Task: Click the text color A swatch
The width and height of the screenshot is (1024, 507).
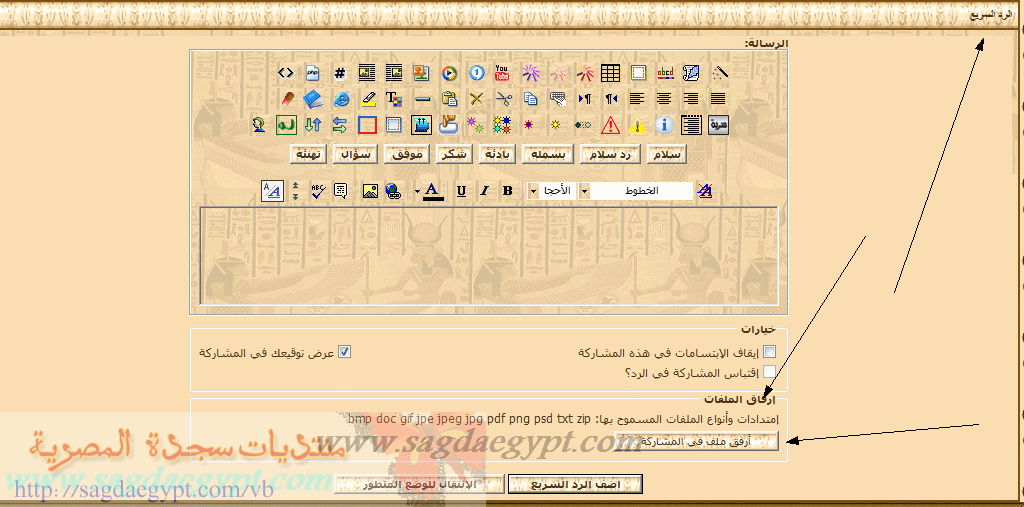Action: 432,190
